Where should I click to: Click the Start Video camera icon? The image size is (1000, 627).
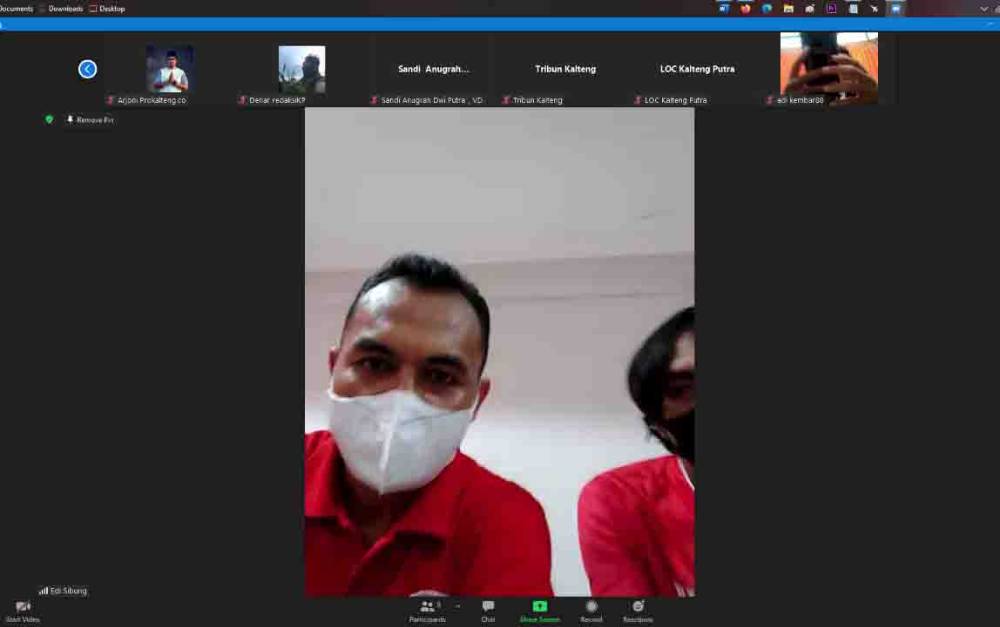tap(23, 606)
